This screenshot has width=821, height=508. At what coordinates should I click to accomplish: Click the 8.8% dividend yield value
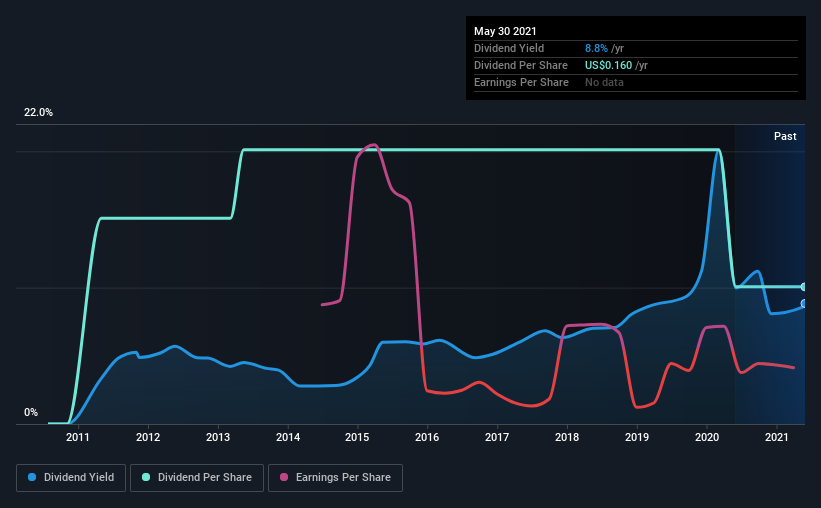(596, 48)
